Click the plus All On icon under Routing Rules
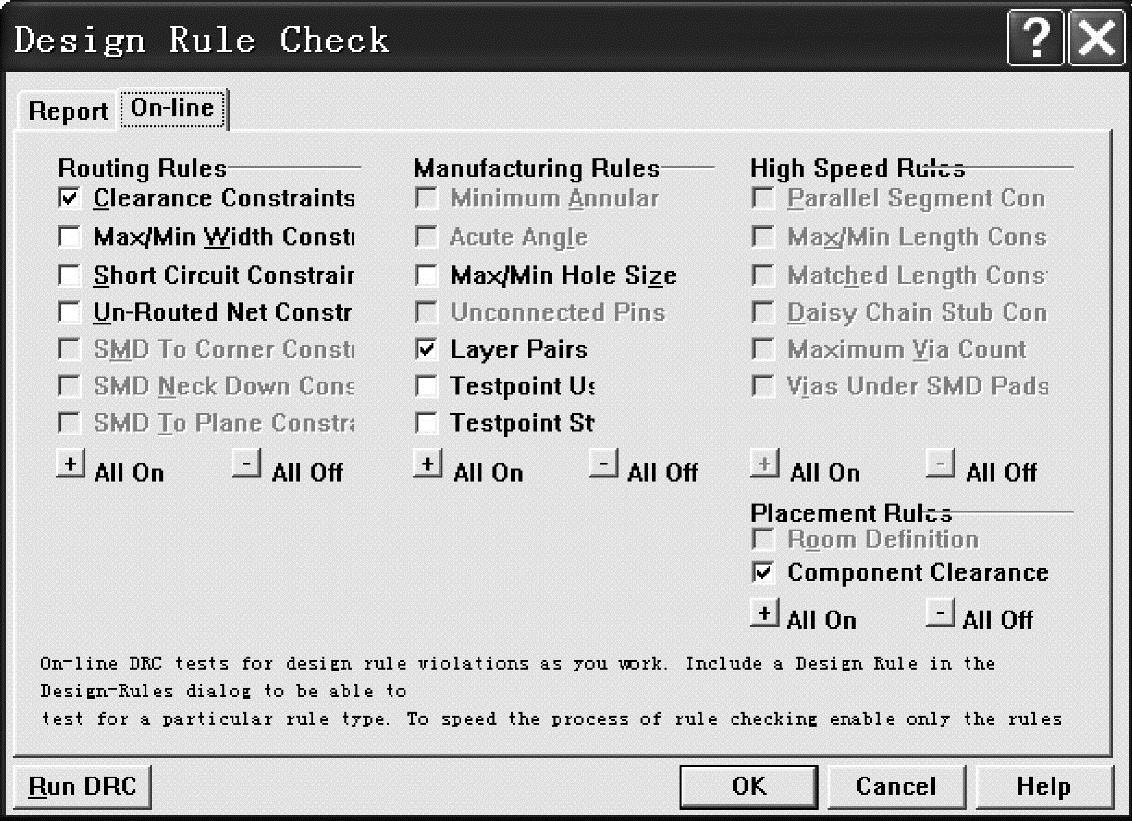Screen dimensions: 1132x821 point(71,464)
